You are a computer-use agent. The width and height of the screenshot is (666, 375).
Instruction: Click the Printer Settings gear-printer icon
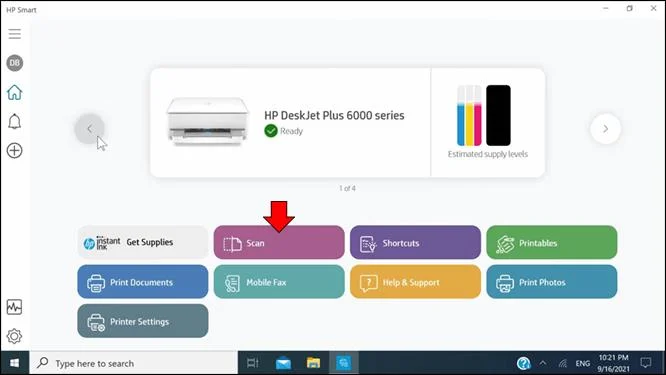click(96, 323)
